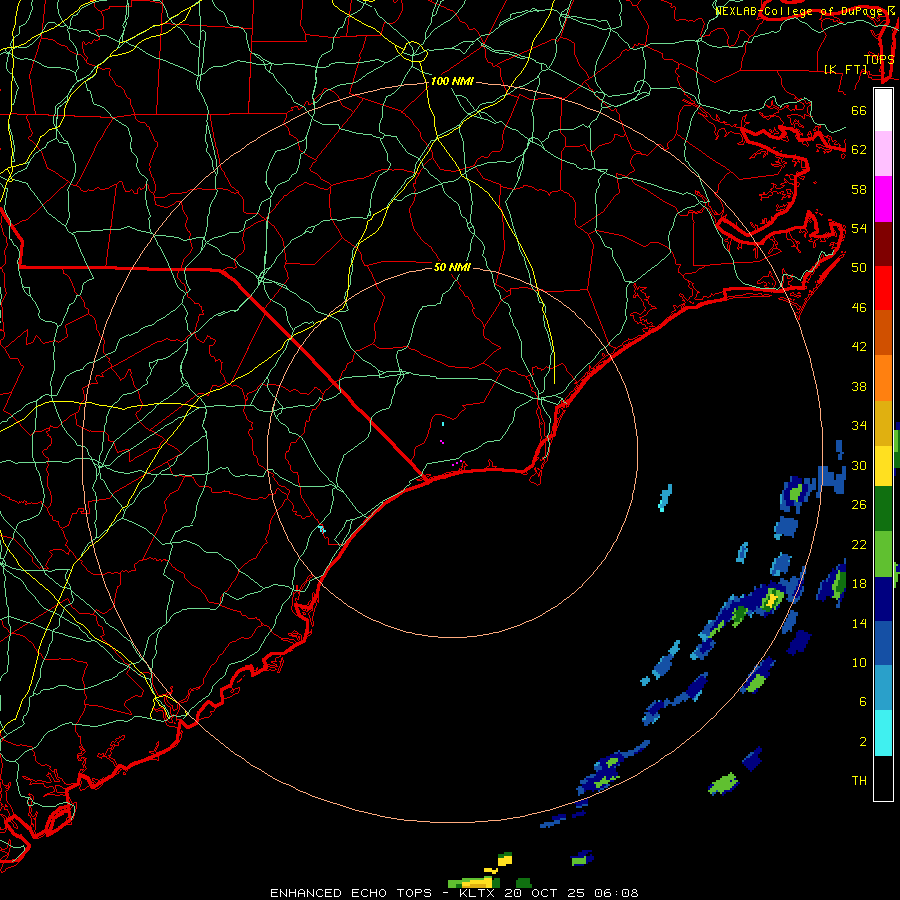This screenshot has width=900, height=900.
Task: Click the medium blue 14 kft legend swatch
Action: (883, 643)
